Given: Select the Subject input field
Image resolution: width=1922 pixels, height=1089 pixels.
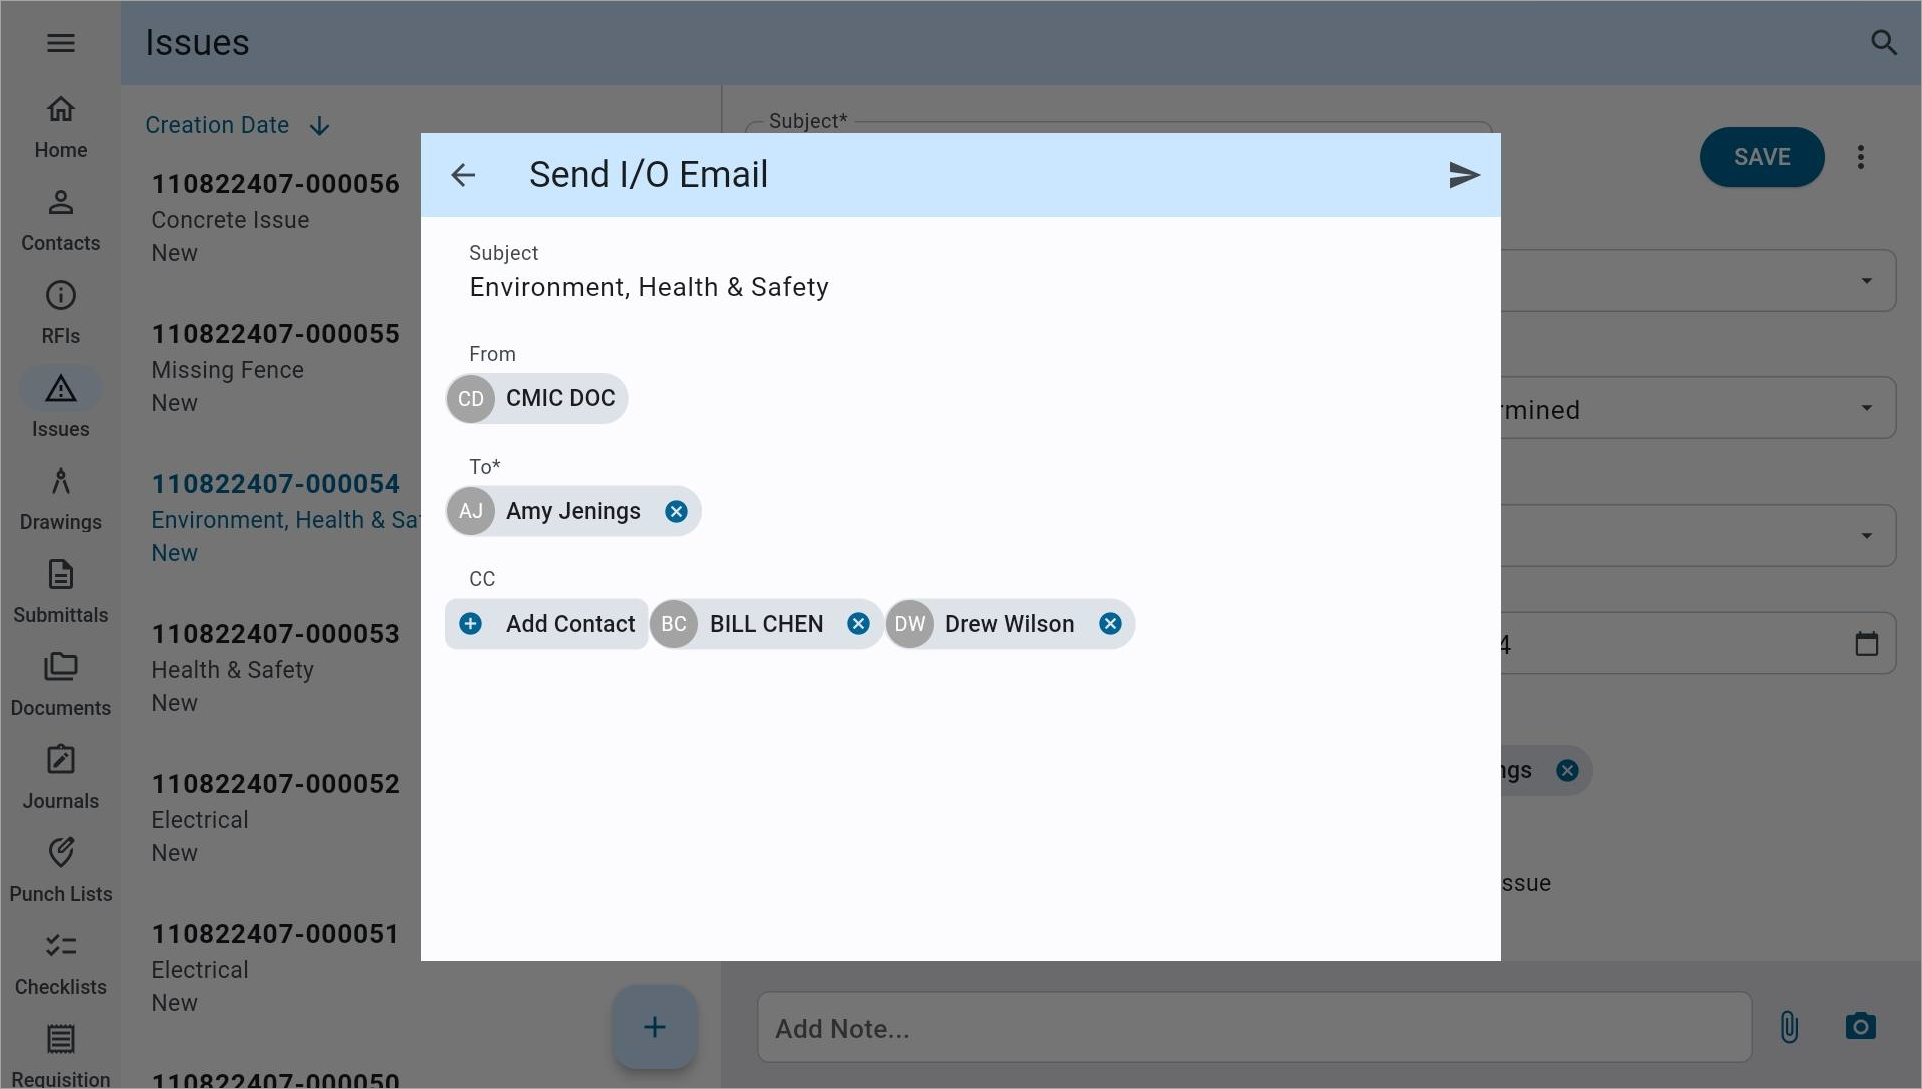Looking at the screenshot, I should point(960,286).
